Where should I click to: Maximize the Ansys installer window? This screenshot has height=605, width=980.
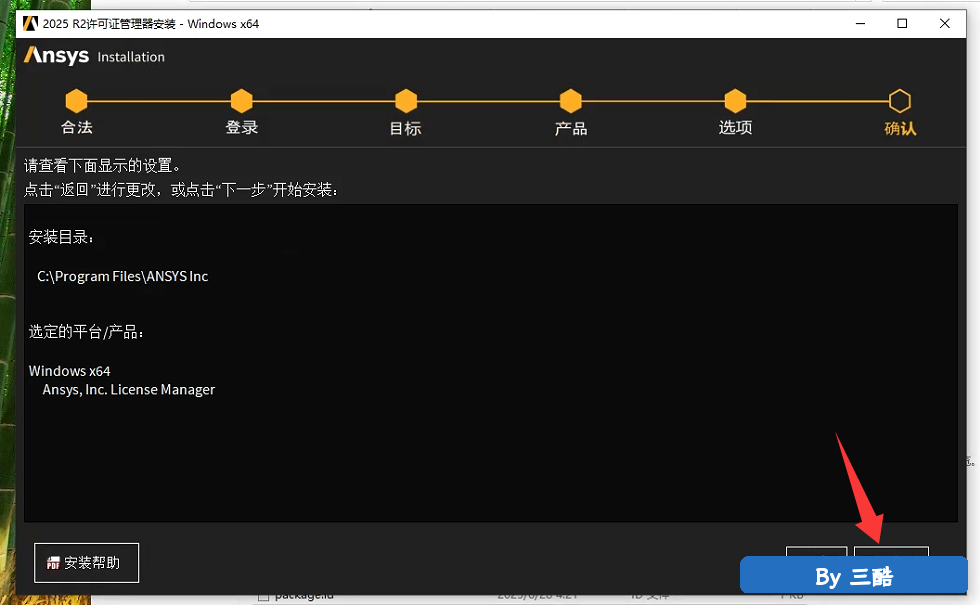pyautogui.click(x=902, y=24)
